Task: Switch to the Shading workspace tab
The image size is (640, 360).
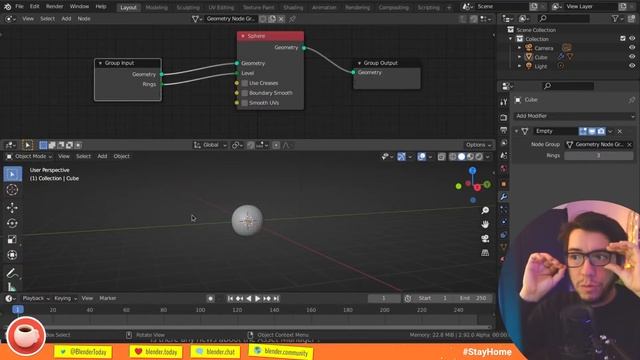Action: coord(293,7)
